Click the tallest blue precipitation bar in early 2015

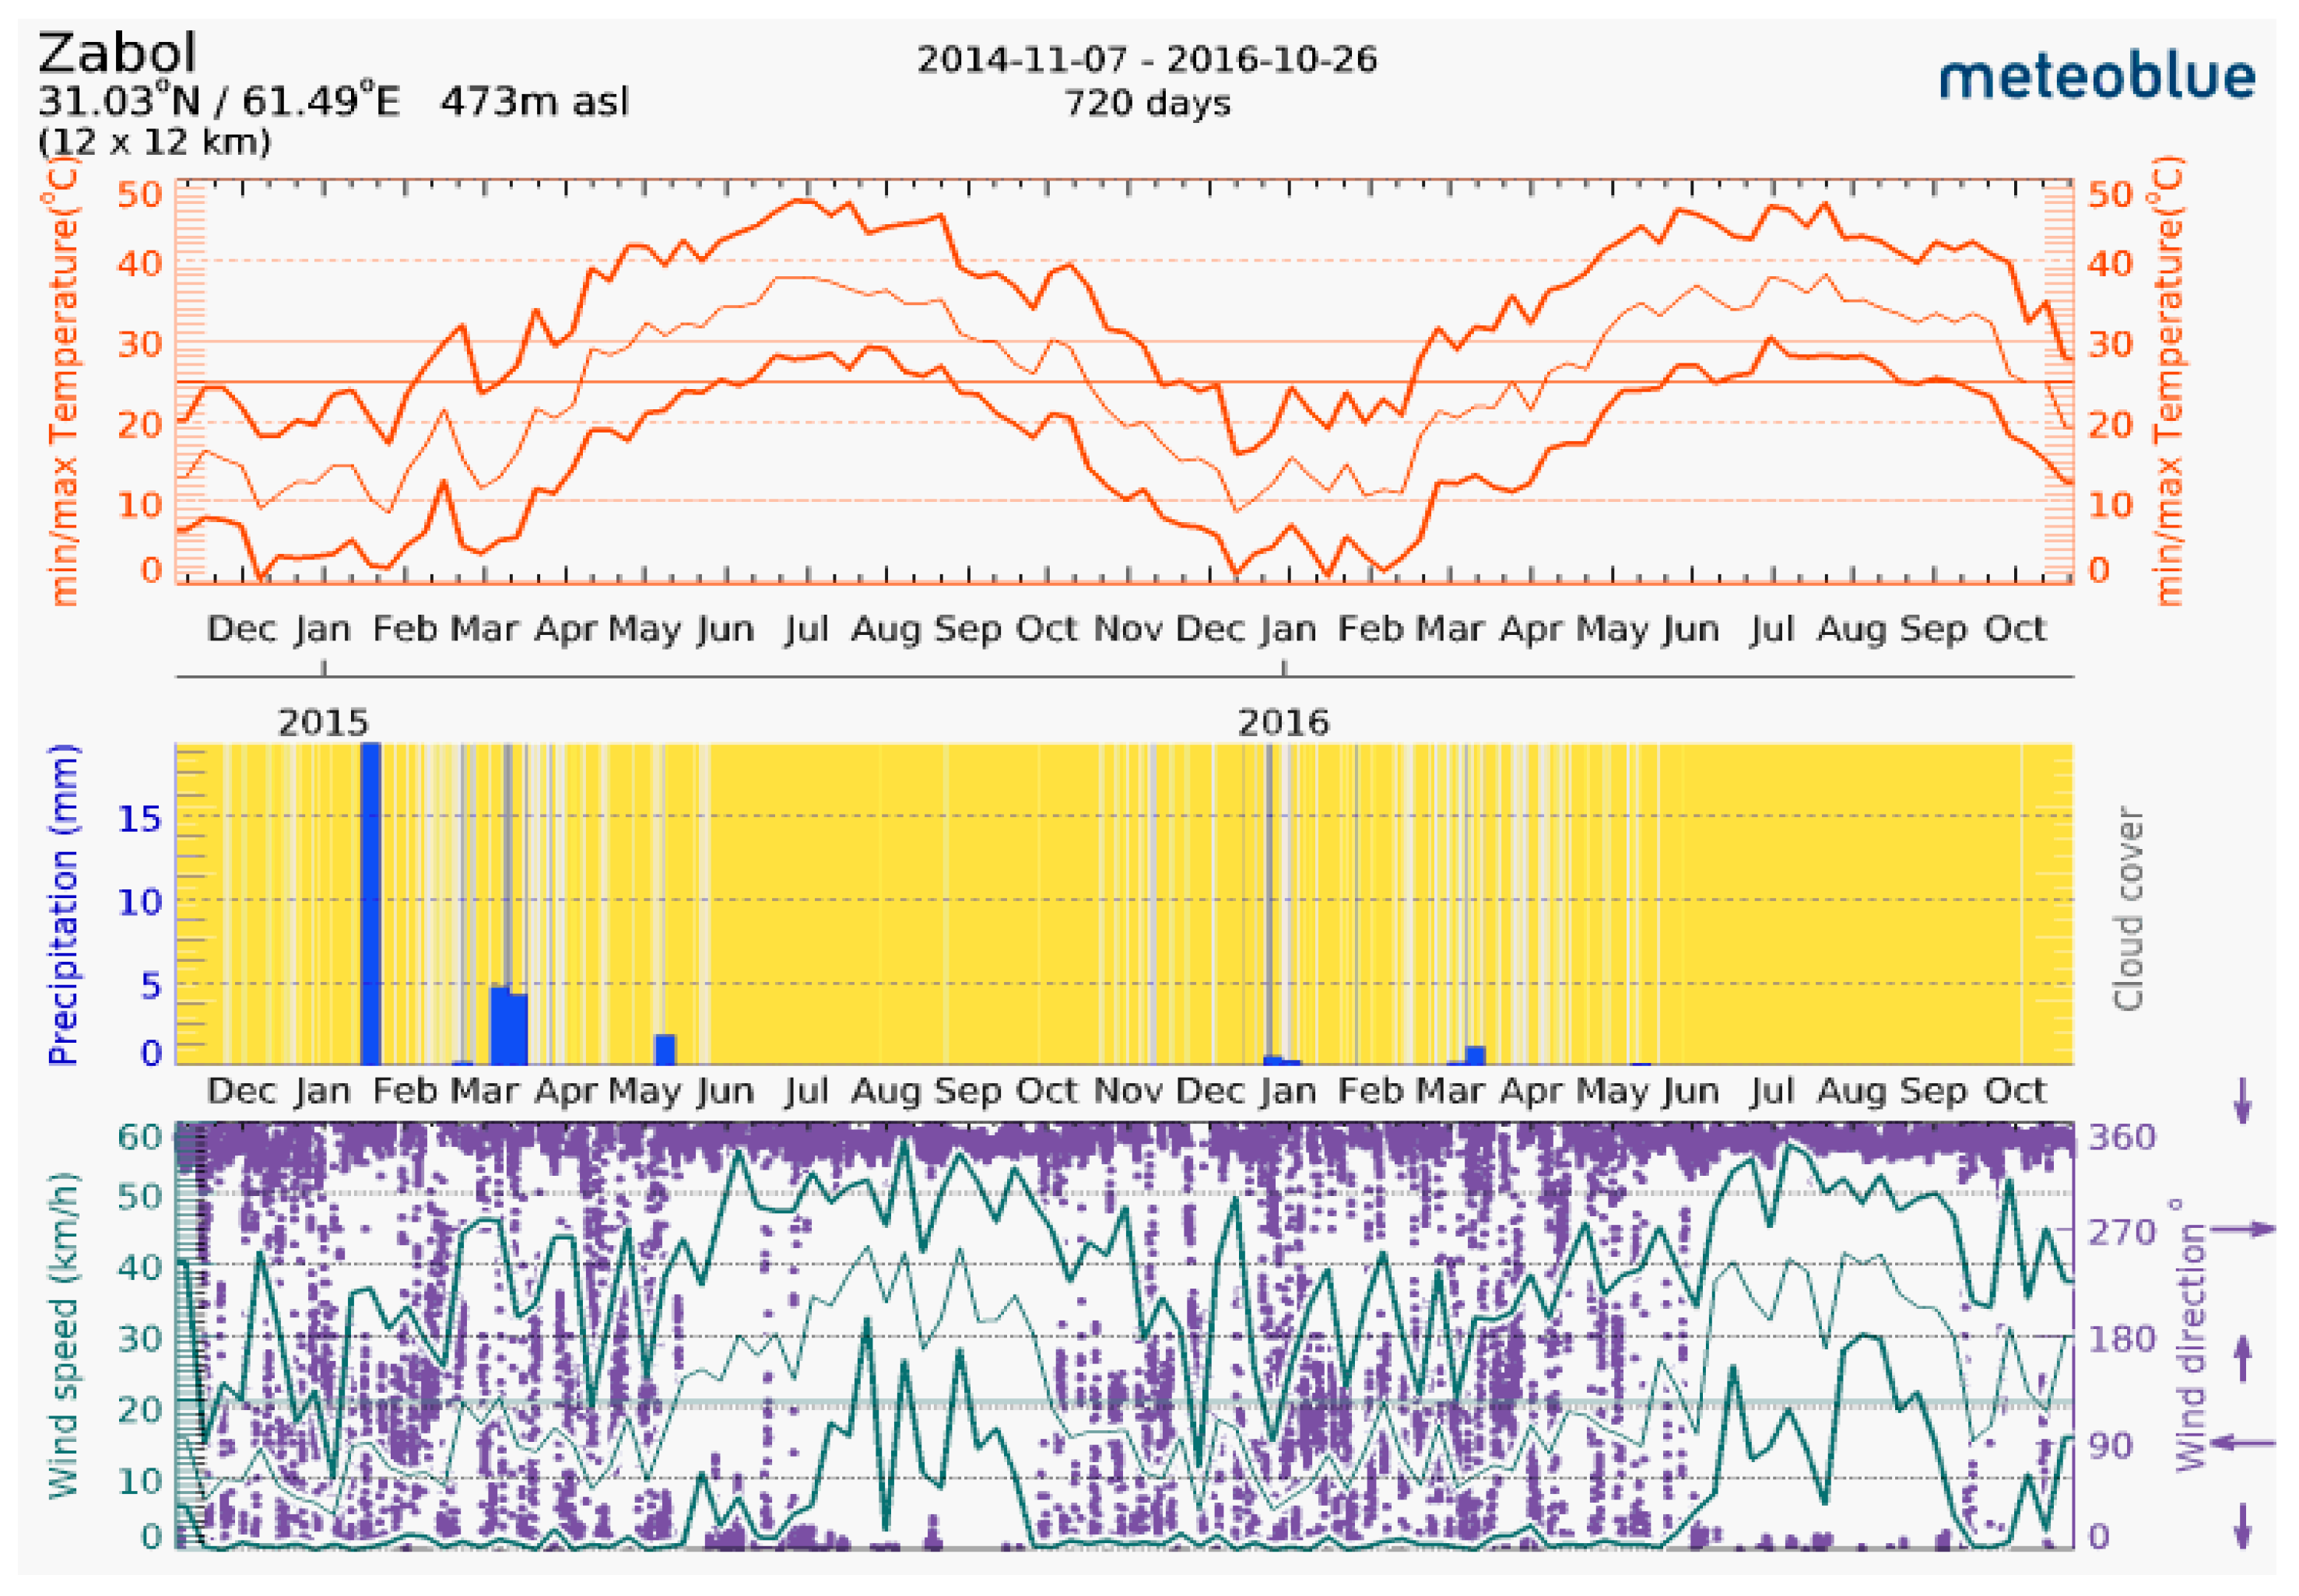tap(370, 903)
